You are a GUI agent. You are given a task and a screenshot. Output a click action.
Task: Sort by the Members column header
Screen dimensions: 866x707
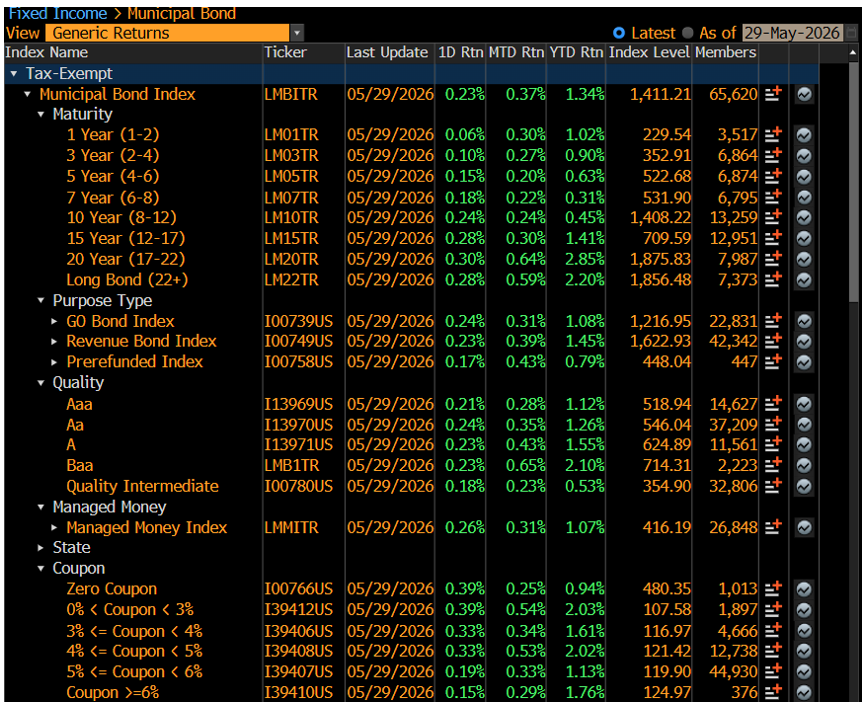[725, 52]
